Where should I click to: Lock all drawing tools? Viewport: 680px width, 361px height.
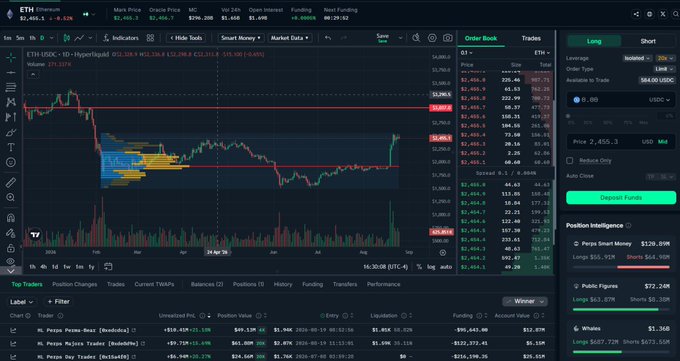[11, 248]
